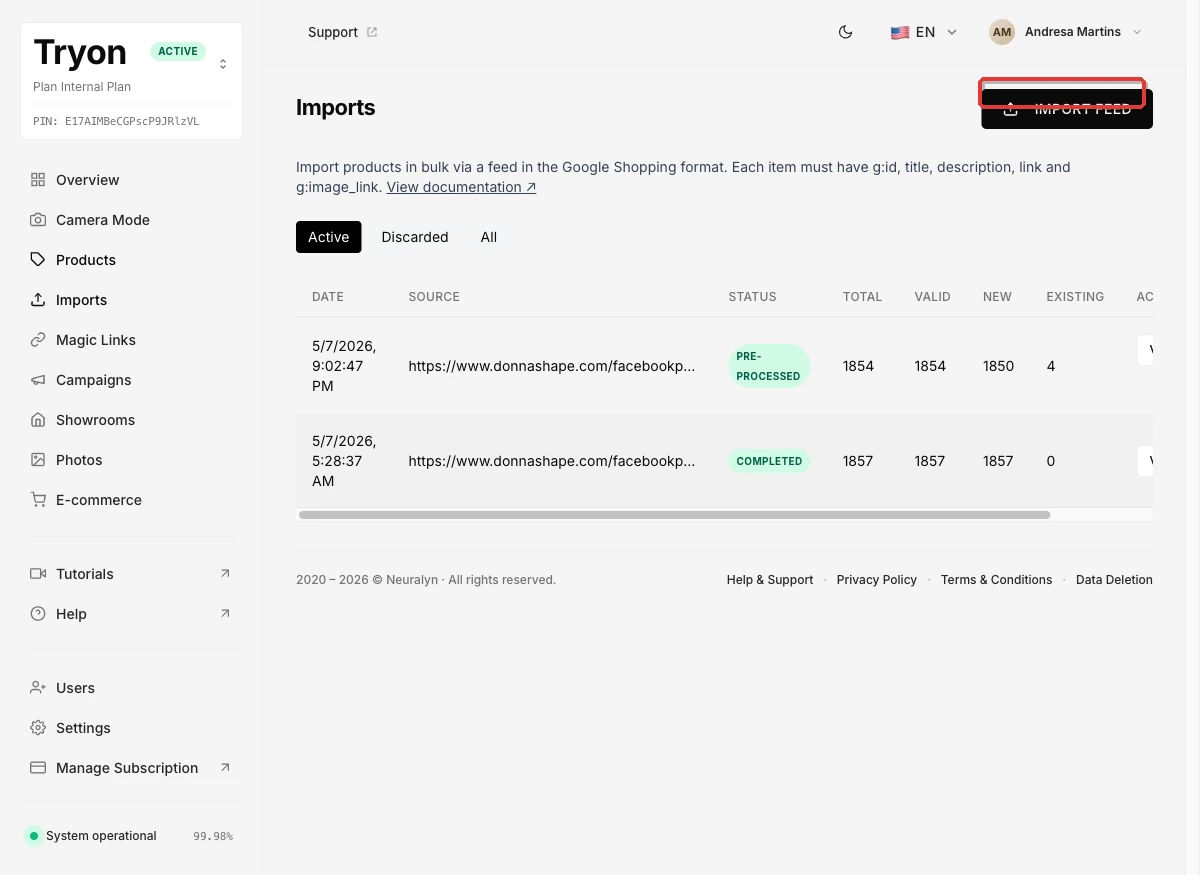Click source URL of the completed import

coord(551,461)
